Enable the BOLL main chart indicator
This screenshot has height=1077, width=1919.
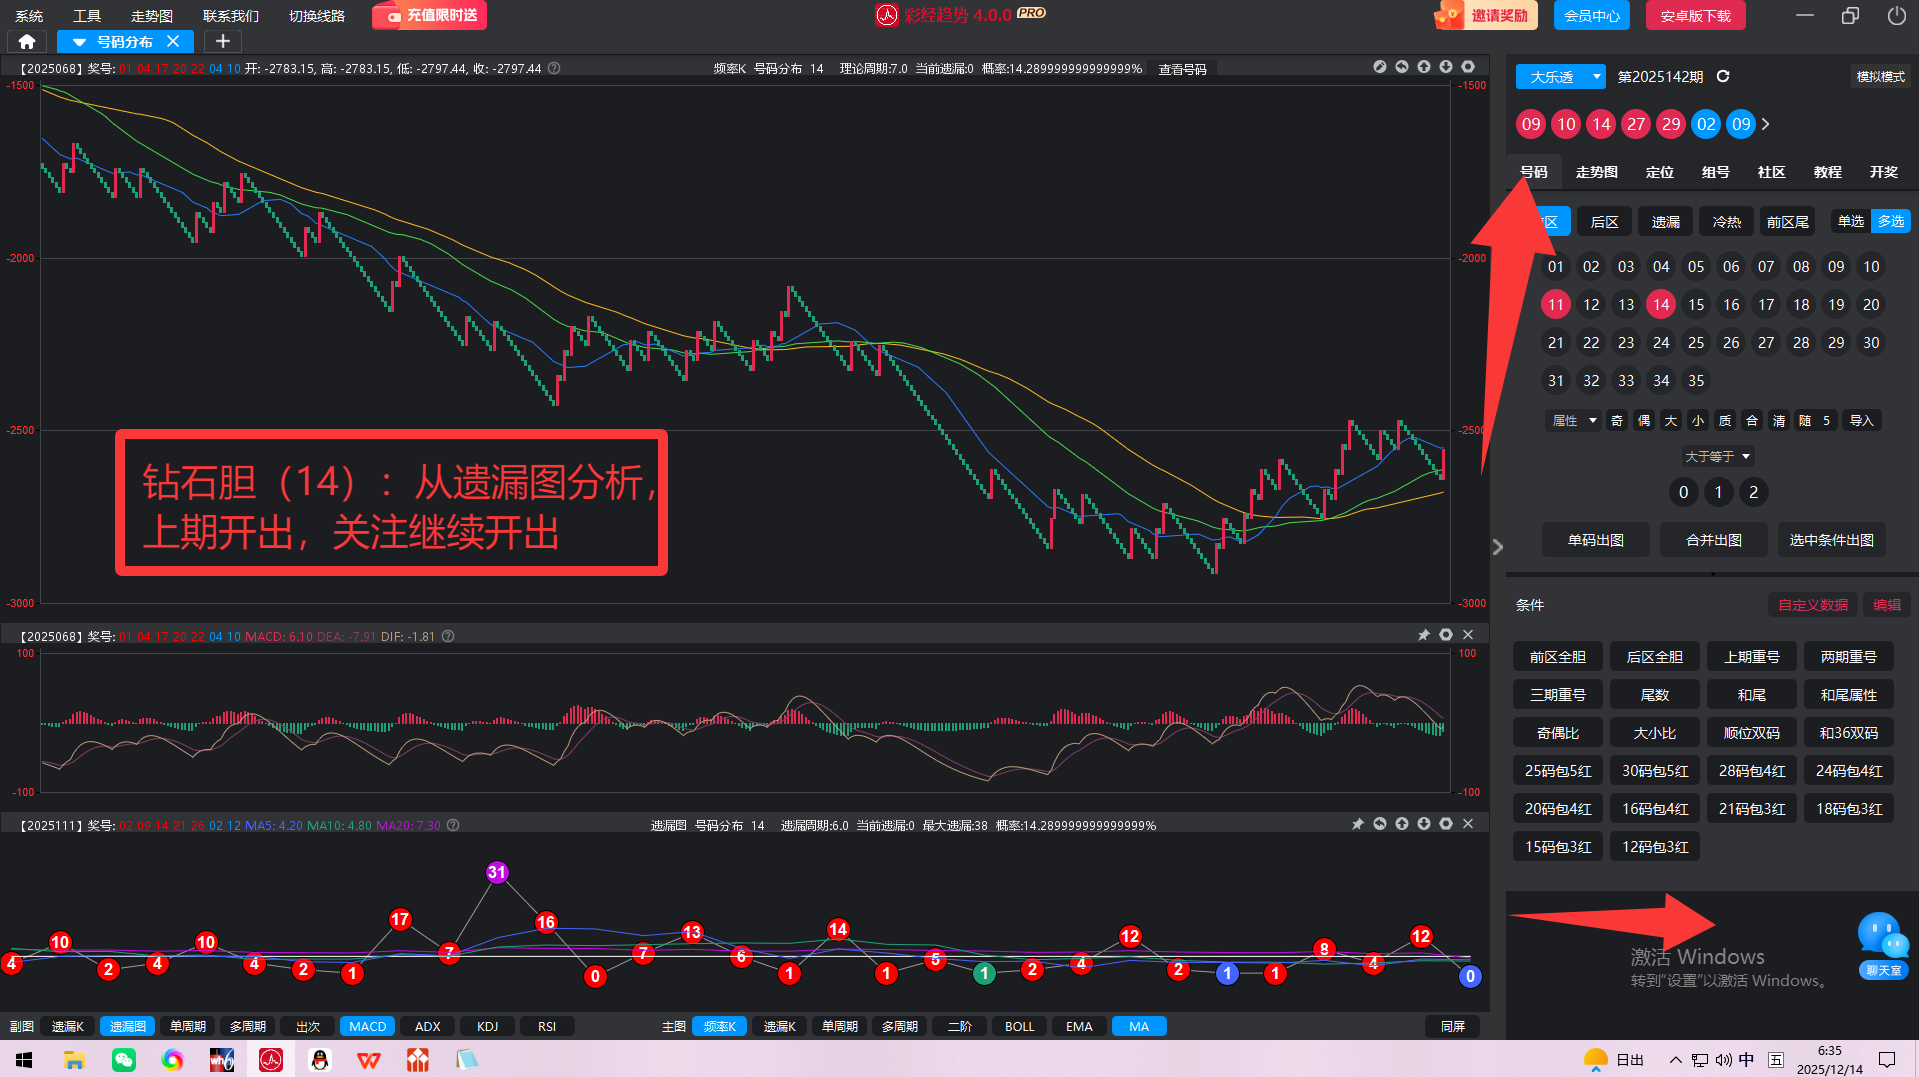[1019, 1026]
